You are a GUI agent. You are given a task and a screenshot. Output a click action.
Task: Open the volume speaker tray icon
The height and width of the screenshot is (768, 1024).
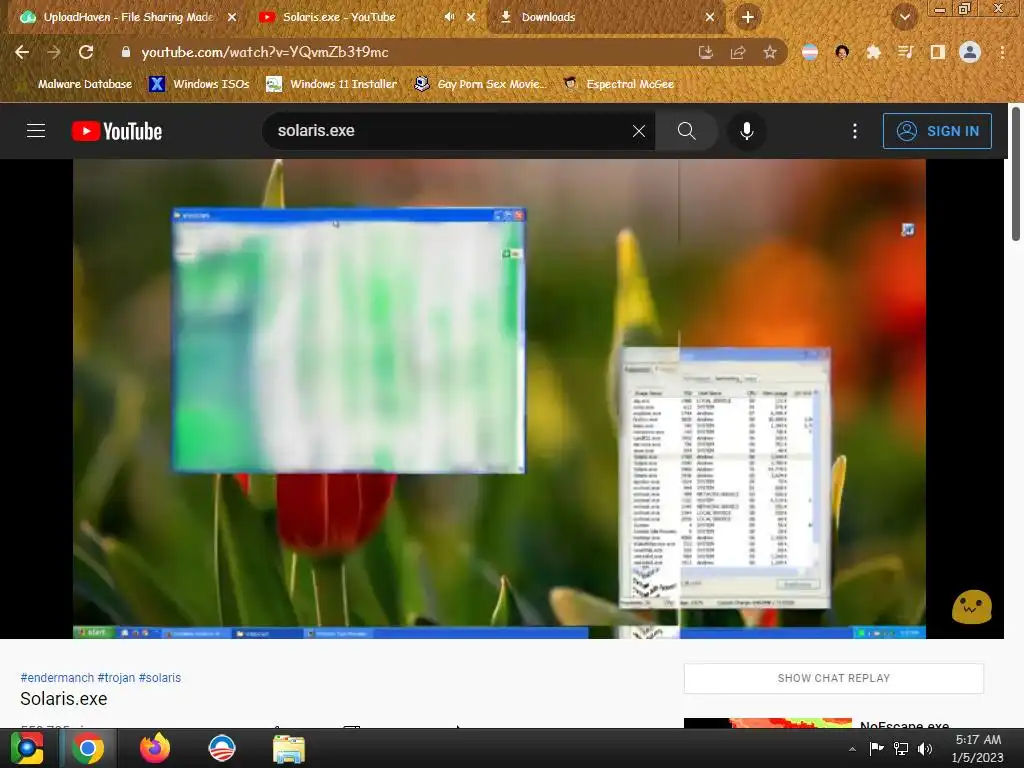(925, 748)
